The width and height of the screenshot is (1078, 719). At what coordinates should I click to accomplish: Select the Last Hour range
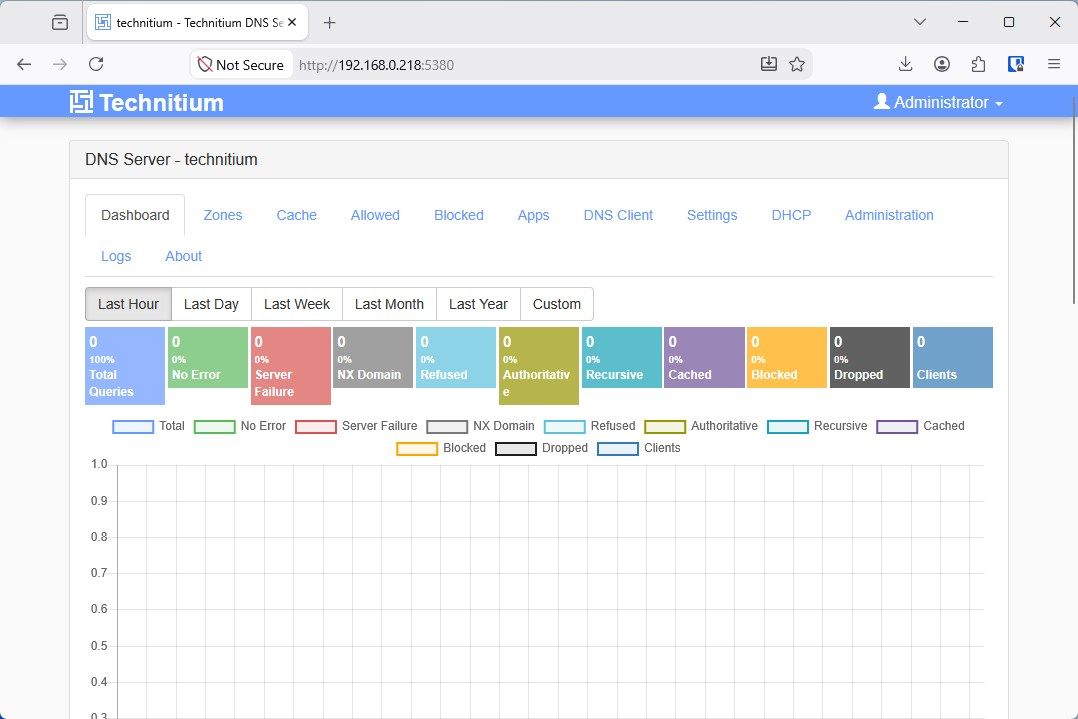pos(129,304)
